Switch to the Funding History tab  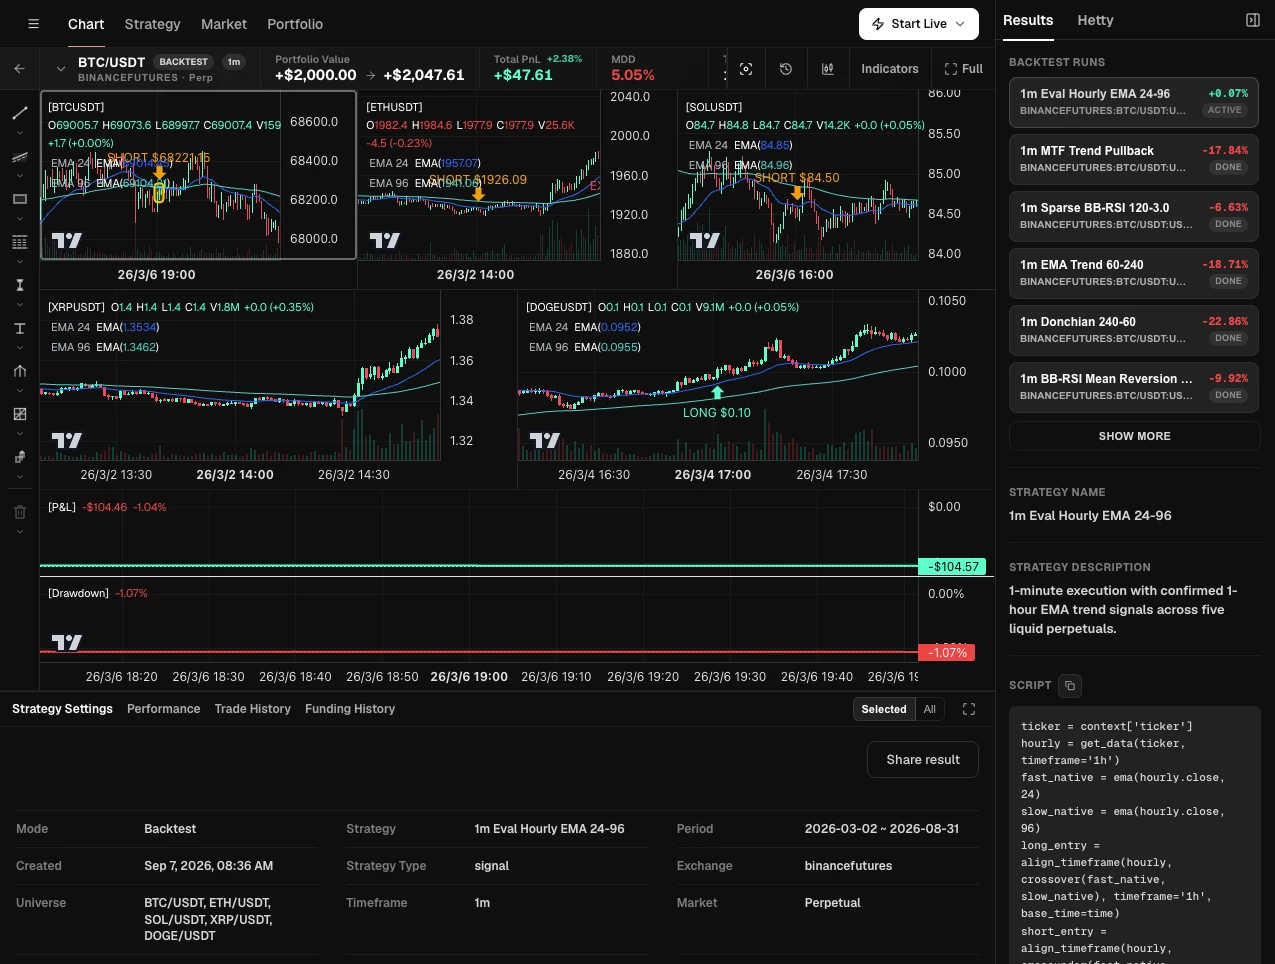click(x=350, y=709)
